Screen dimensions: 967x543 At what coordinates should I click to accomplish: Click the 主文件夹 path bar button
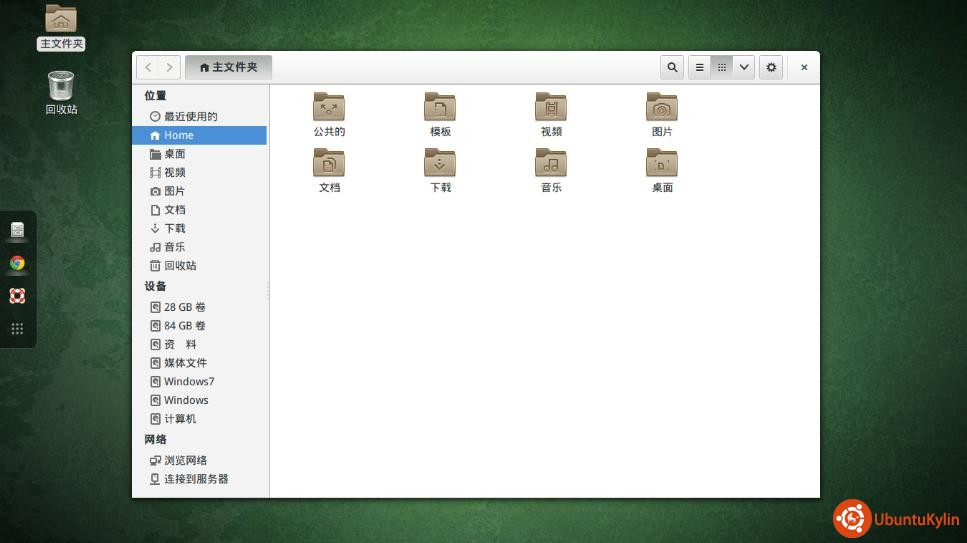click(x=228, y=67)
